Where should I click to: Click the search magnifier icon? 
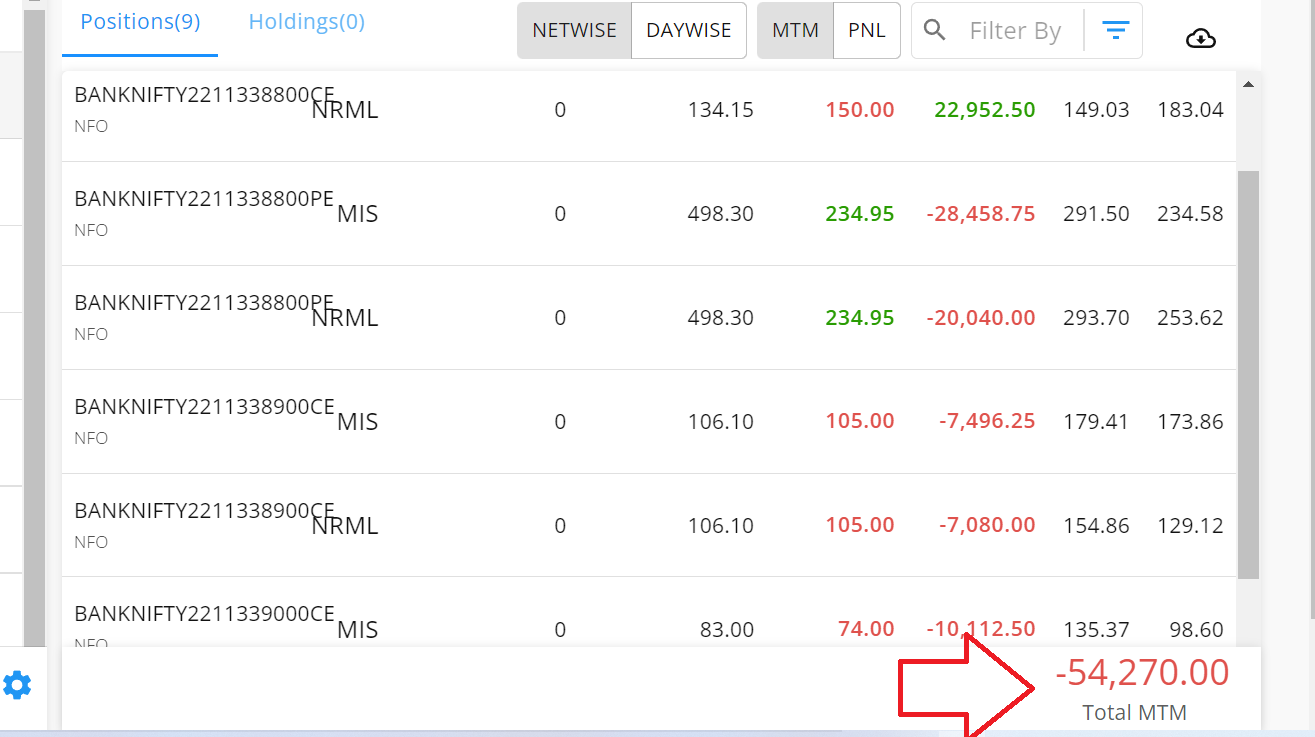point(935,30)
